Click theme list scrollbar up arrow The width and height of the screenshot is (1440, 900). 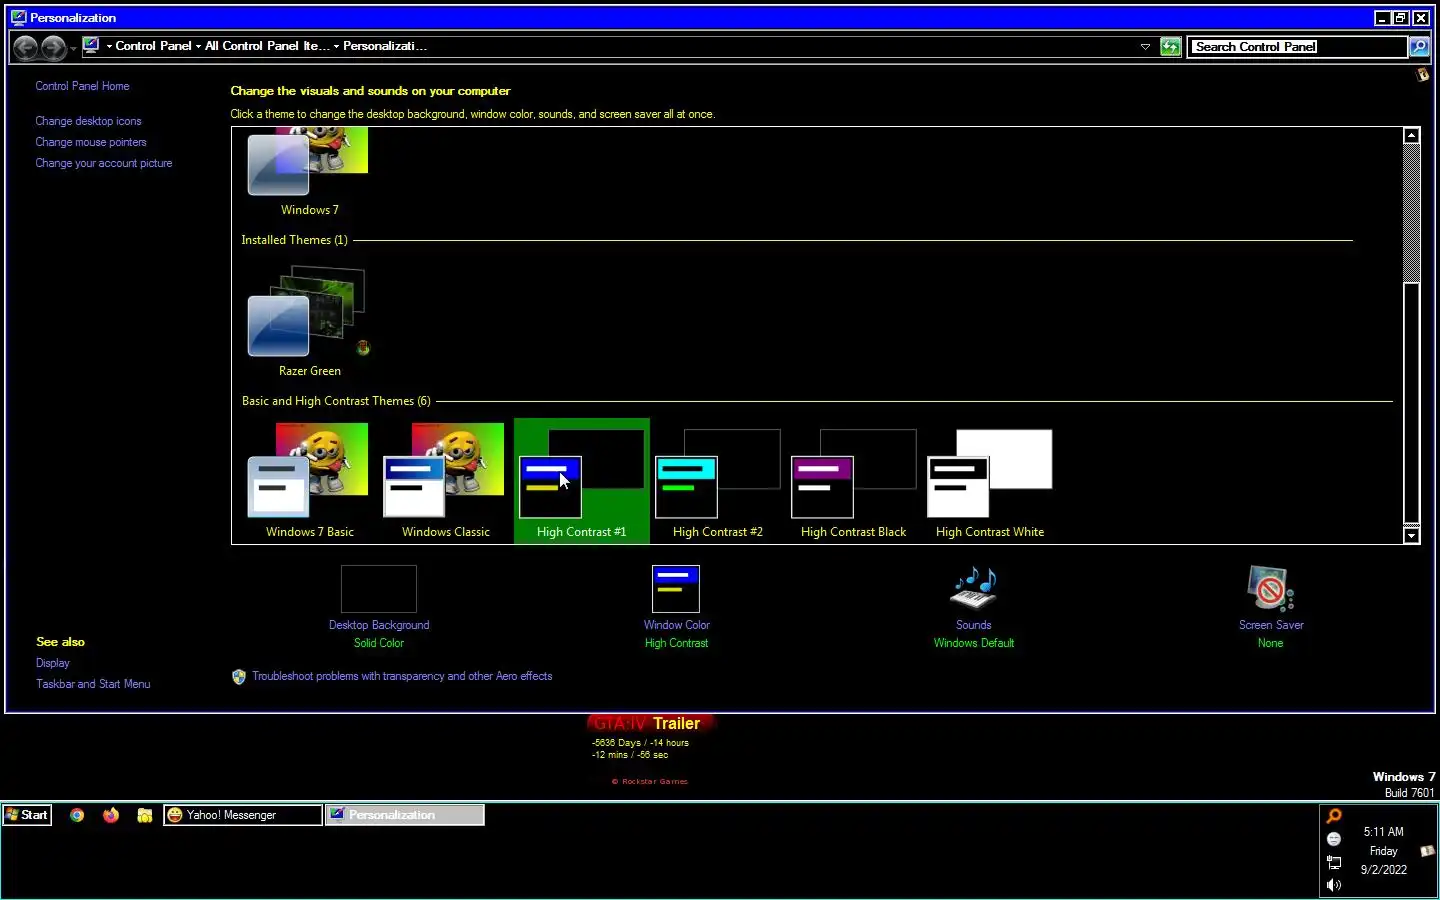click(x=1411, y=135)
